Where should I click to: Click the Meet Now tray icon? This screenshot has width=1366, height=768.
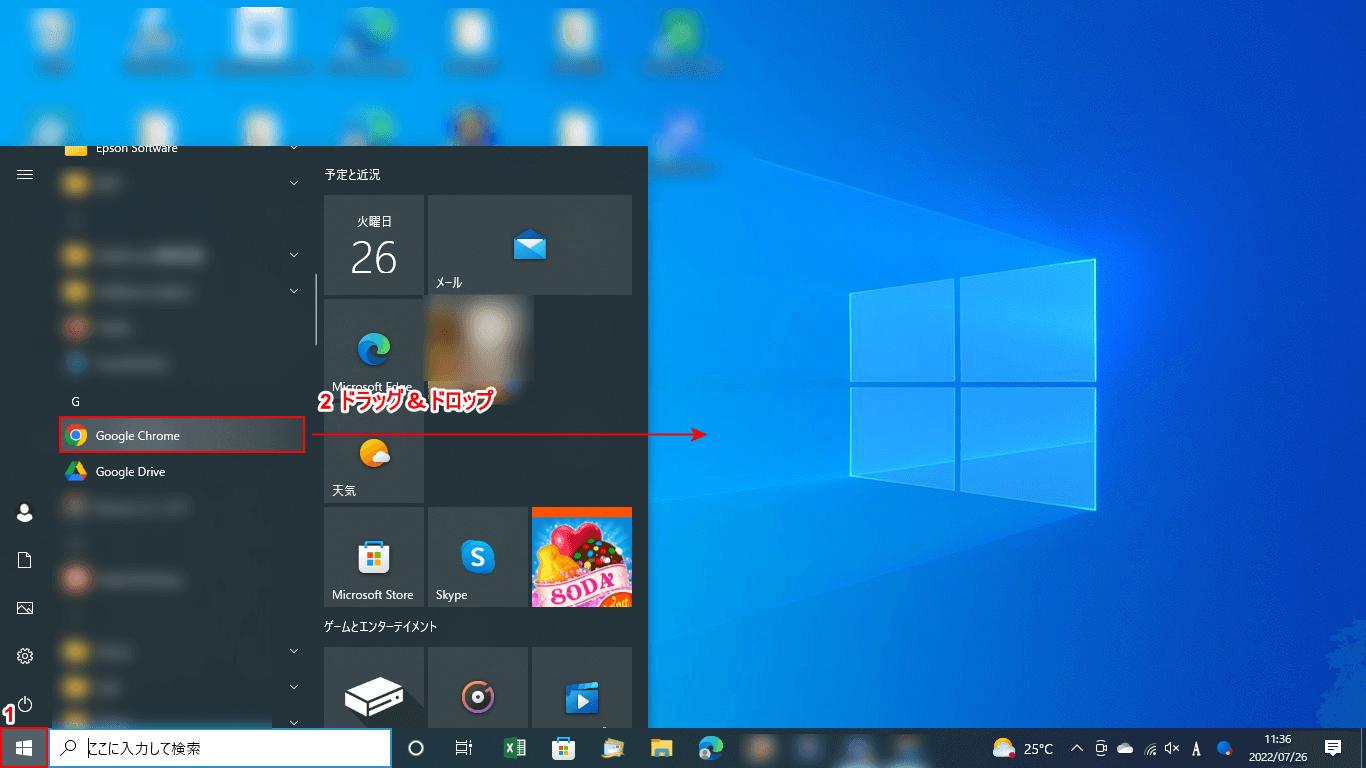pos(1101,748)
